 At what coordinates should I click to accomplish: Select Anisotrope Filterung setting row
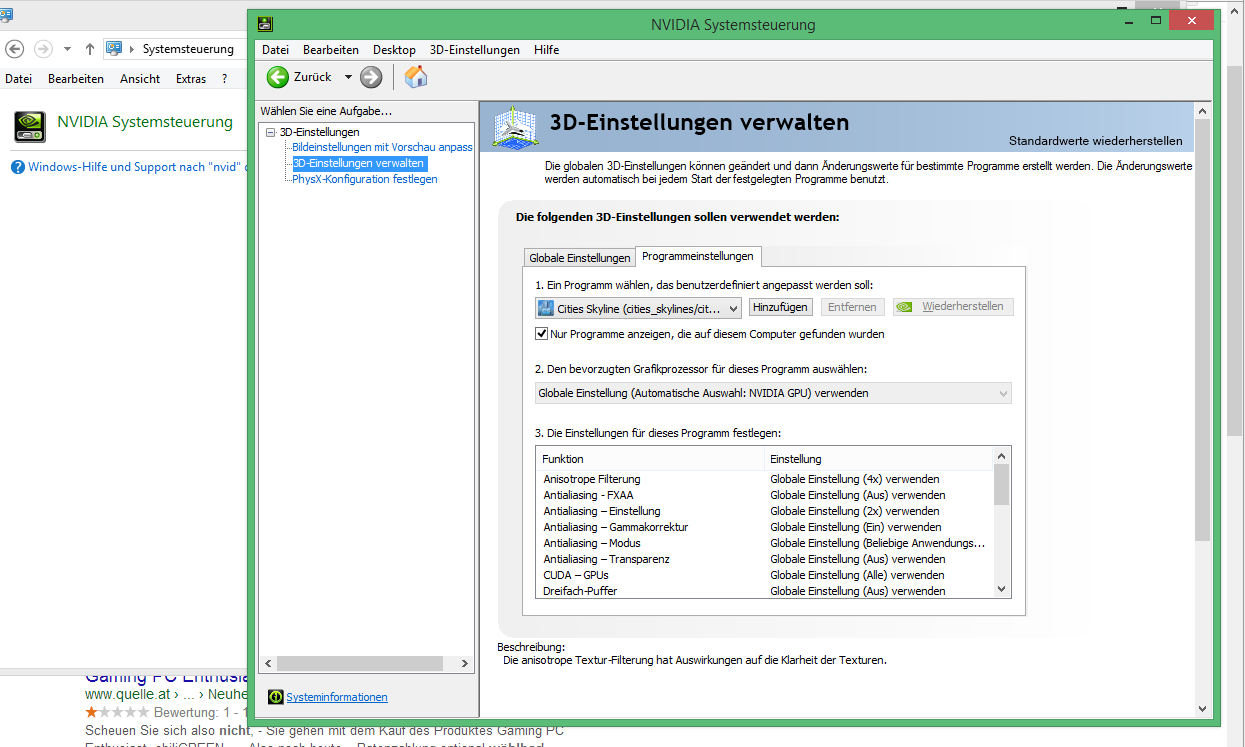pyautogui.click(x=764, y=479)
